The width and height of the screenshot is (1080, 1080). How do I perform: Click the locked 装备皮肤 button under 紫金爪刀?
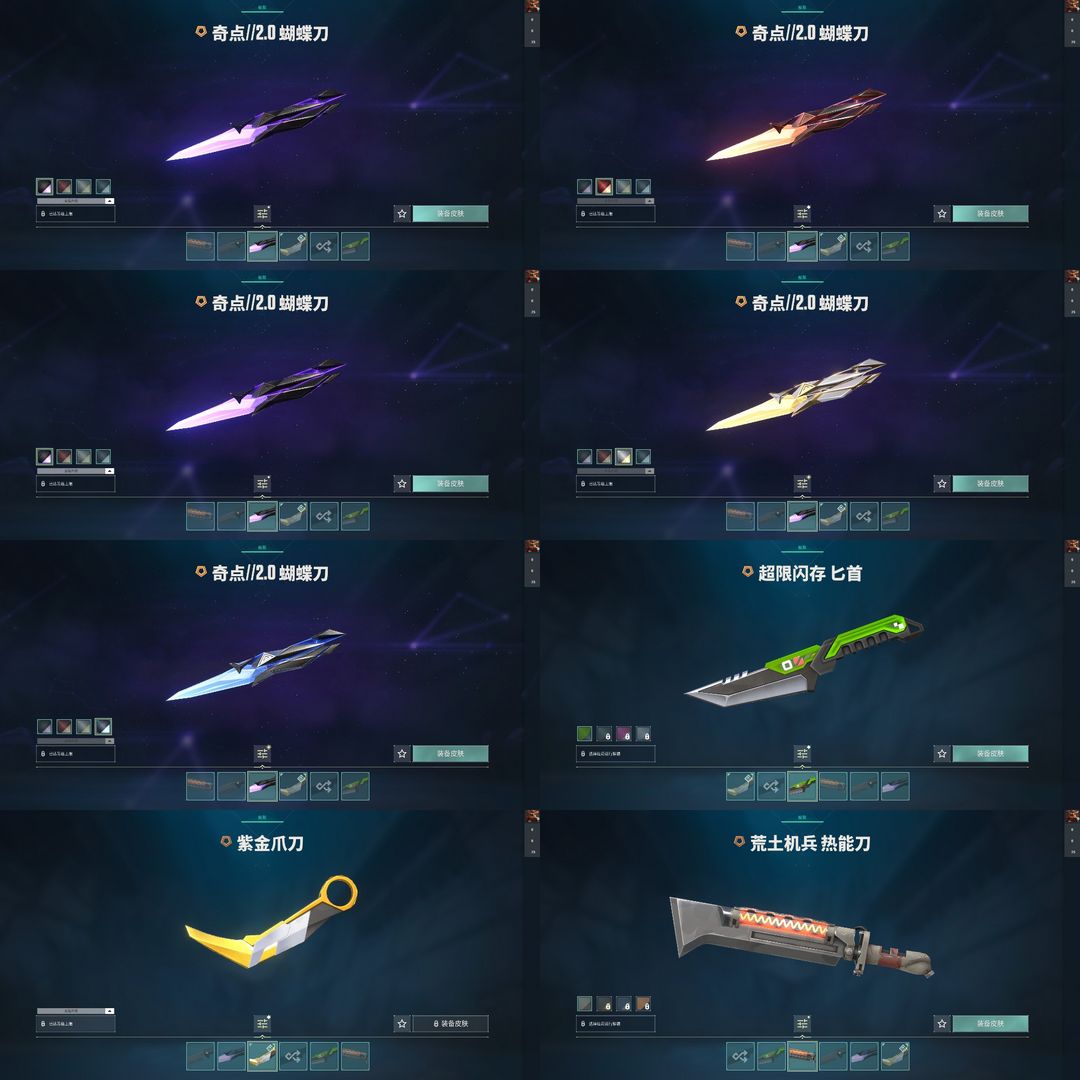(450, 1024)
